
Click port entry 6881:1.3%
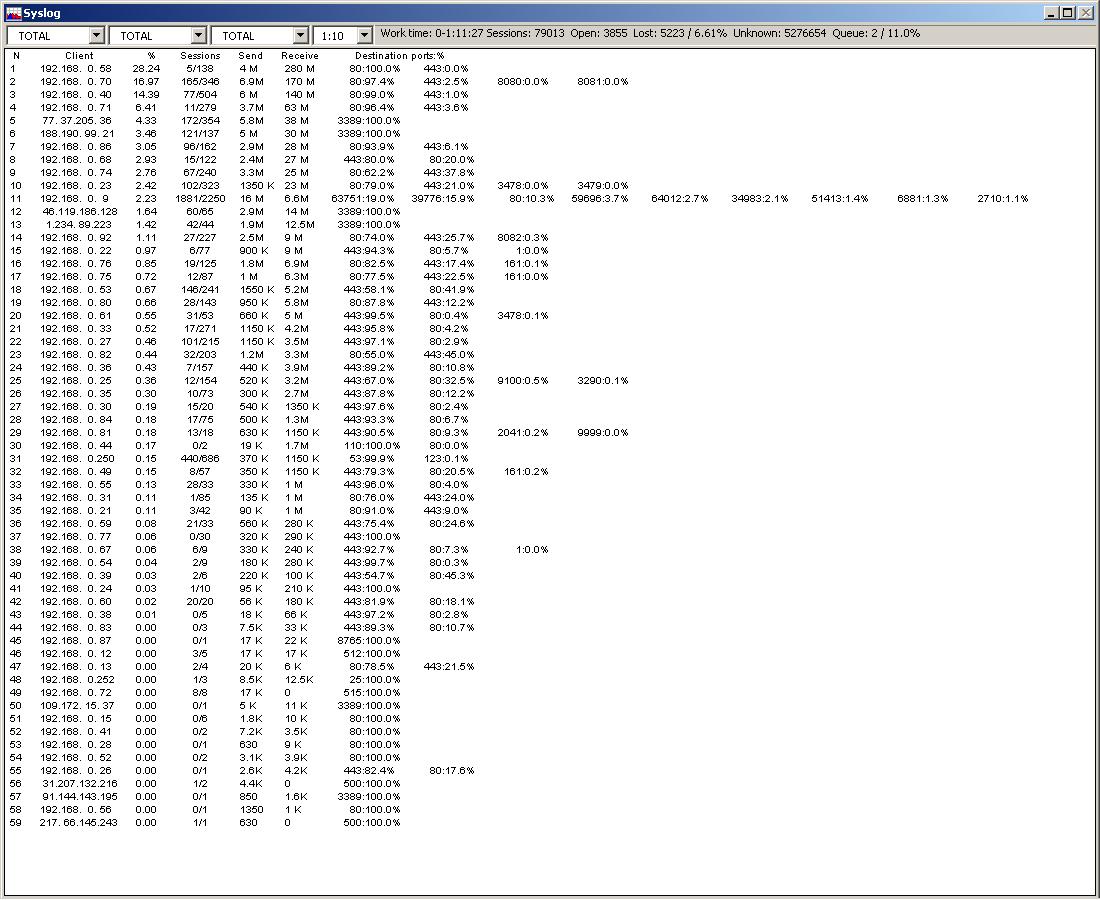[923, 199]
